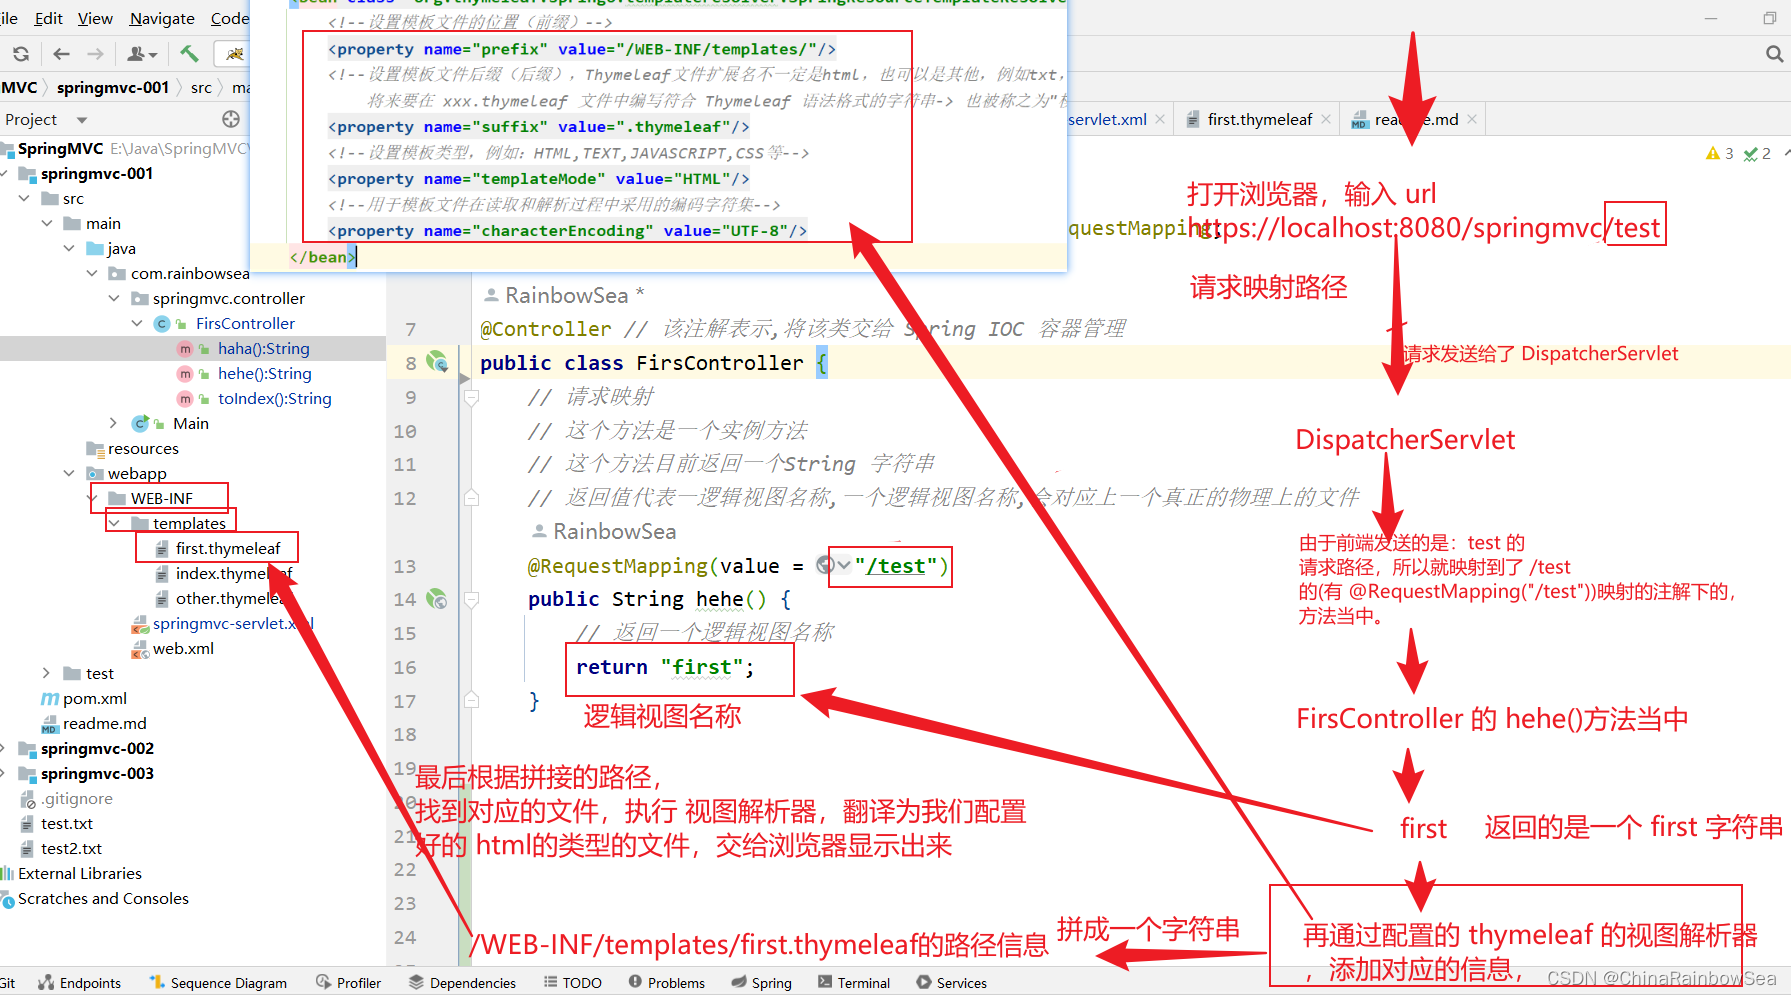Click the Search Everywhere magnifier icon
This screenshot has height=995, width=1791.
pos(1774,54)
